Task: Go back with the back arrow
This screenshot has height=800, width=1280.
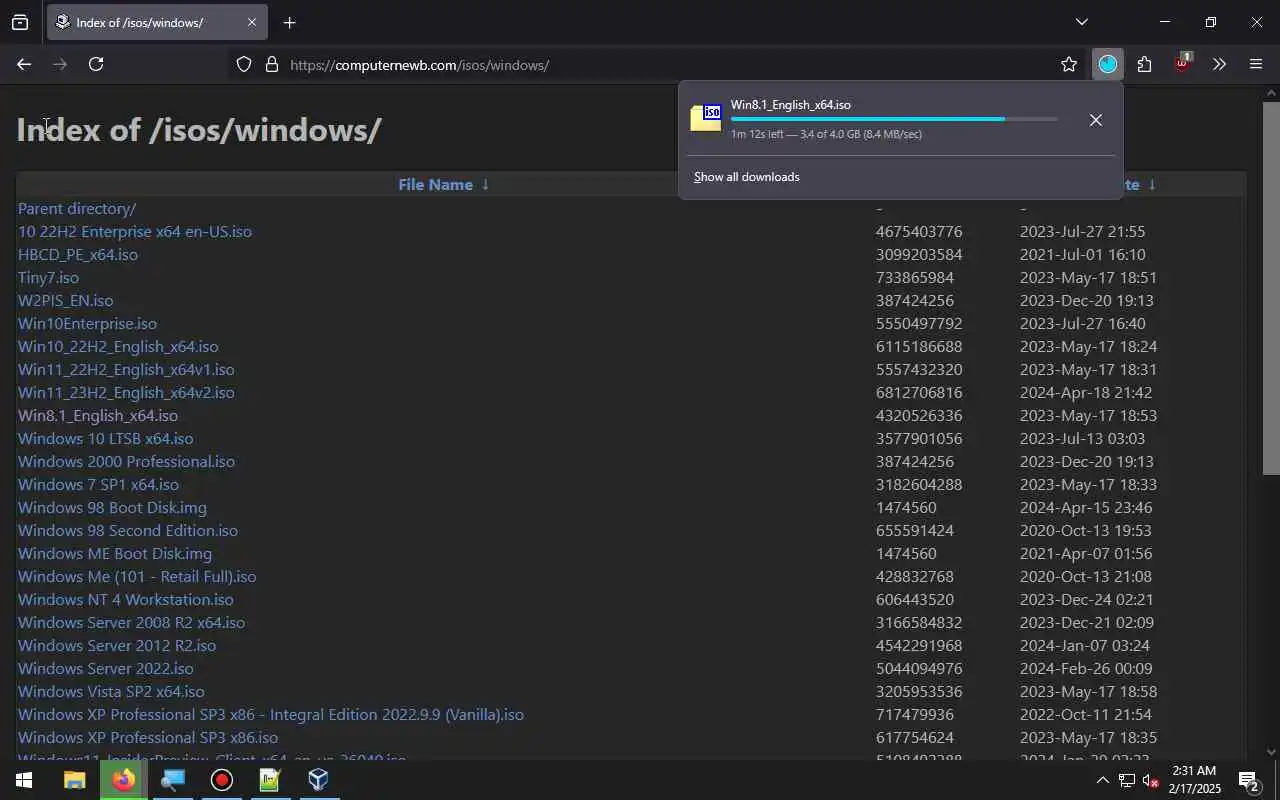Action: pyautogui.click(x=24, y=64)
